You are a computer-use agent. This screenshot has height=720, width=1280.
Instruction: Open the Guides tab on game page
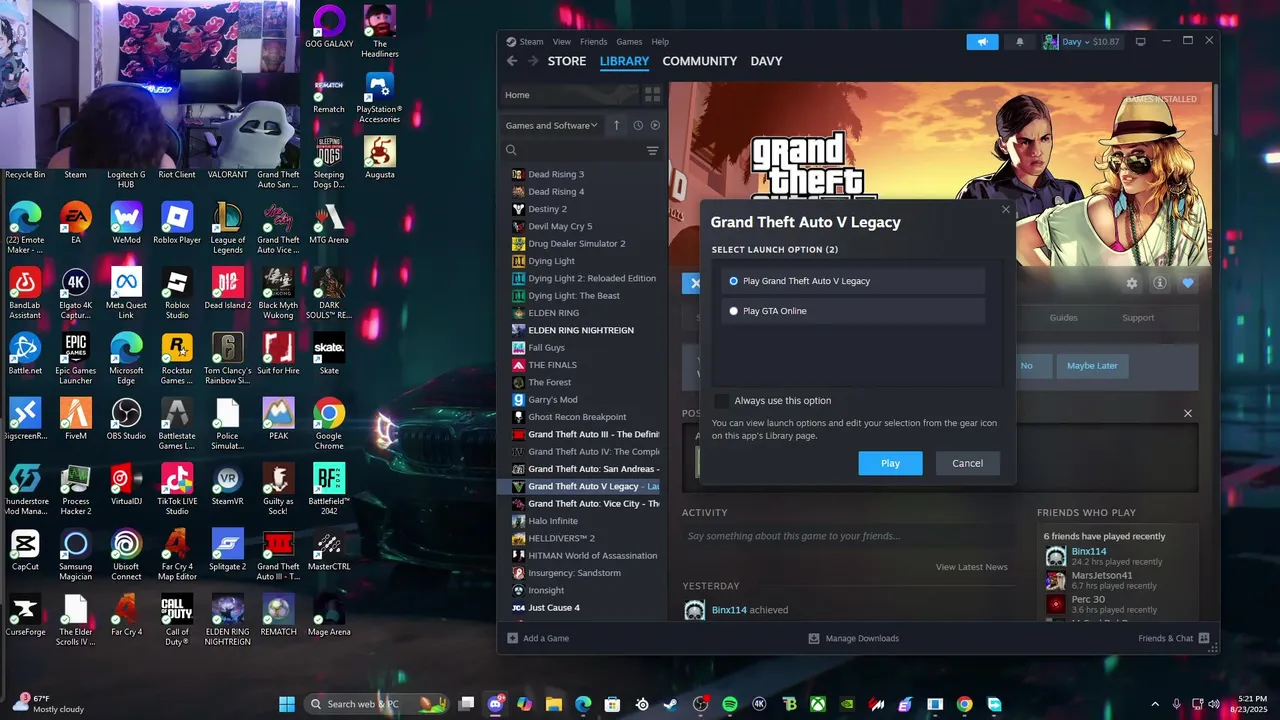pyautogui.click(x=1063, y=318)
